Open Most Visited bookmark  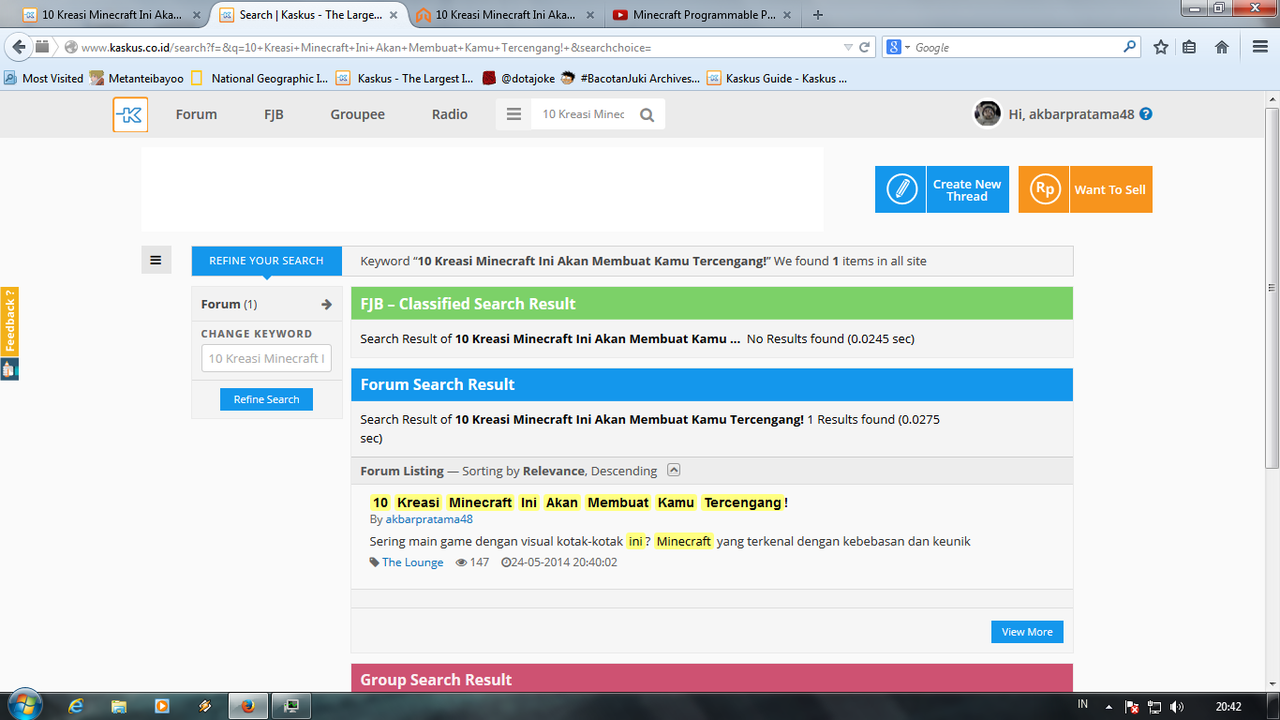[45, 78]
